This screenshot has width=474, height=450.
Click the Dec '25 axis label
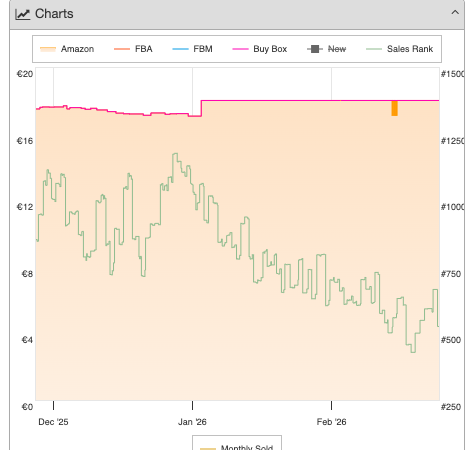(53, 422)
